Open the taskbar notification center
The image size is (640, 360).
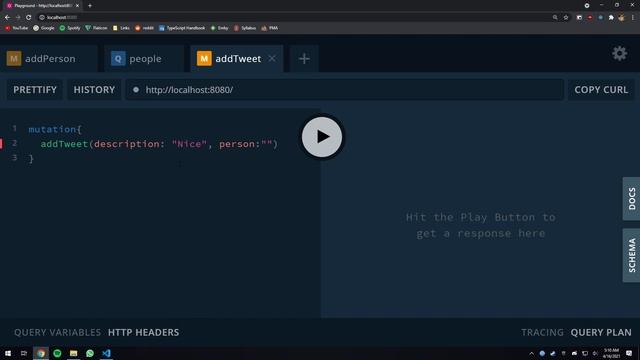pyautogui.click(x=629, y=353)
